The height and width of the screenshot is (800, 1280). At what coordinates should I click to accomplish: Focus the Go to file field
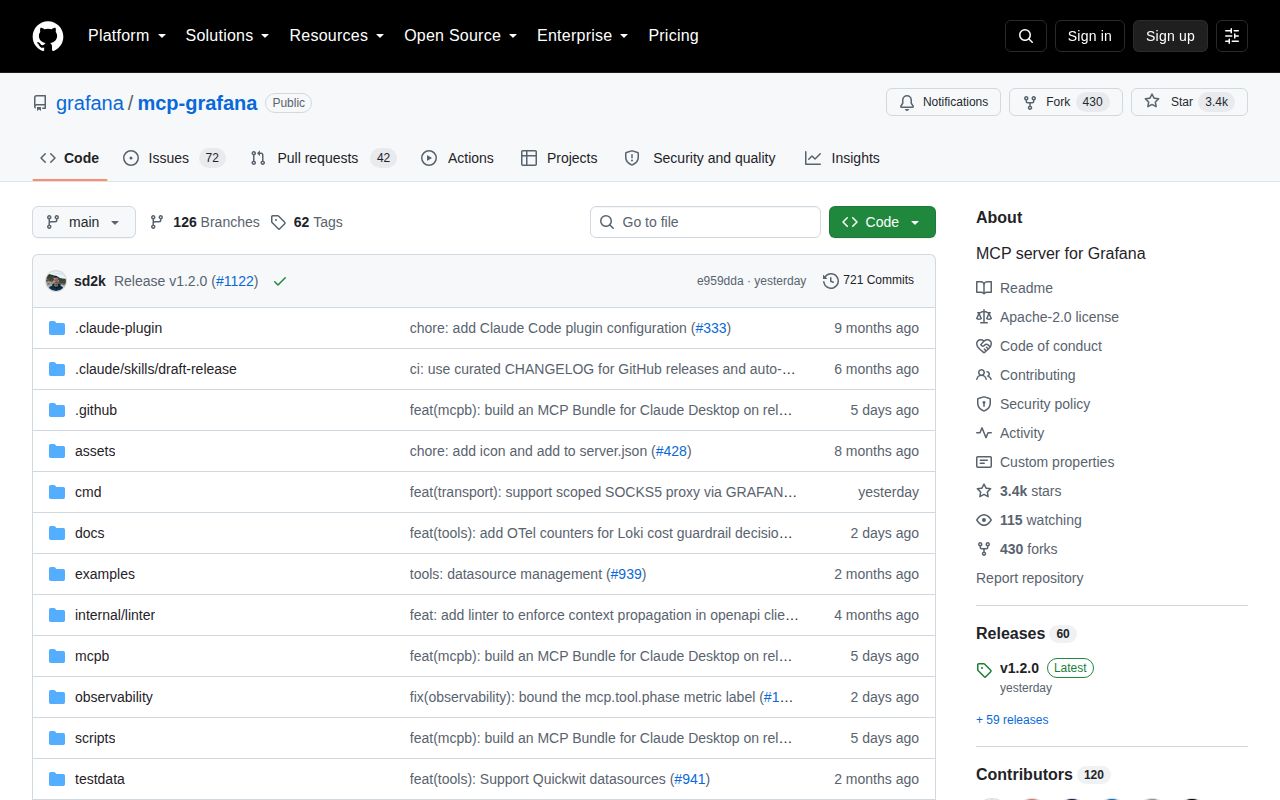point(705,222)
